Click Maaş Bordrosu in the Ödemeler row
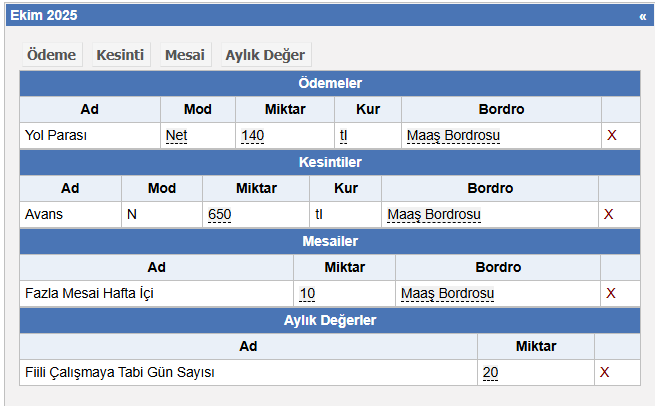This screenshot has height=406, width=655. [x=453, y=135]
